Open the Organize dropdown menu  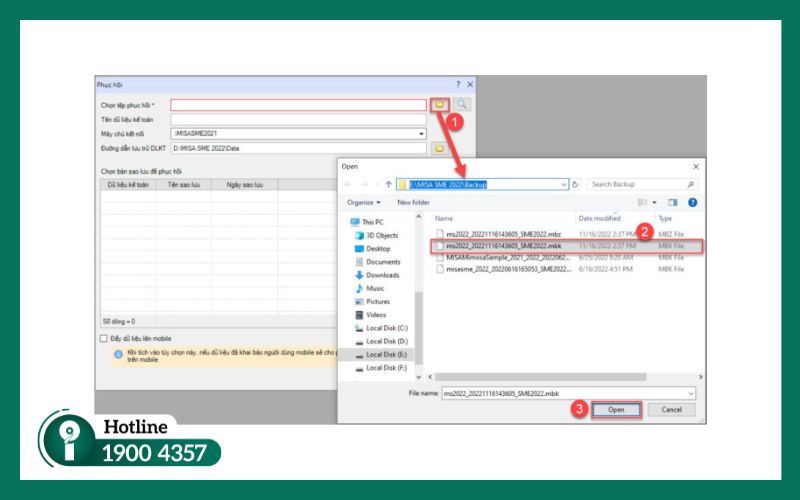click(x=364, y=203)
